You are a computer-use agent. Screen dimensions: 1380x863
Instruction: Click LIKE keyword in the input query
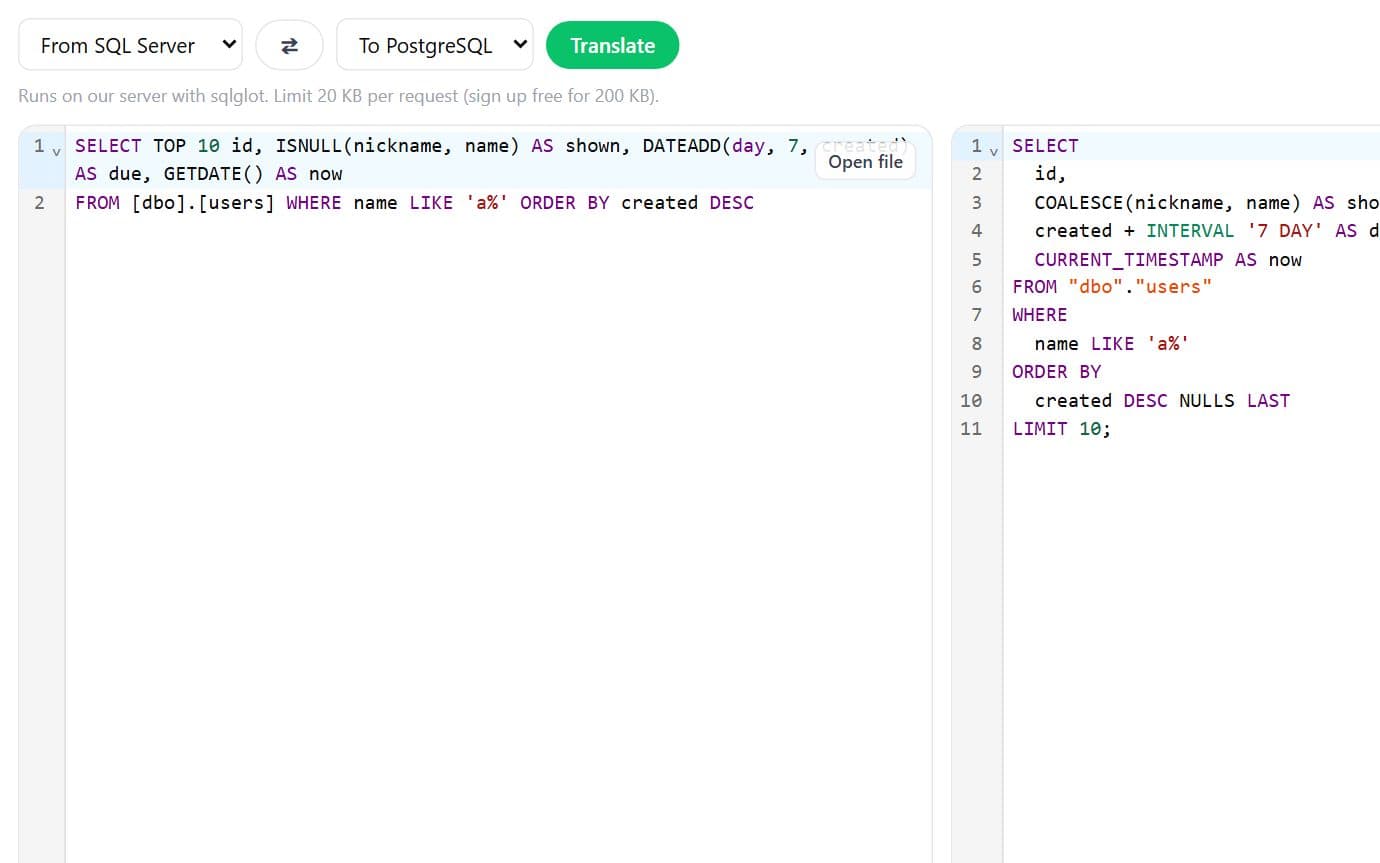[x=431, y=203]
